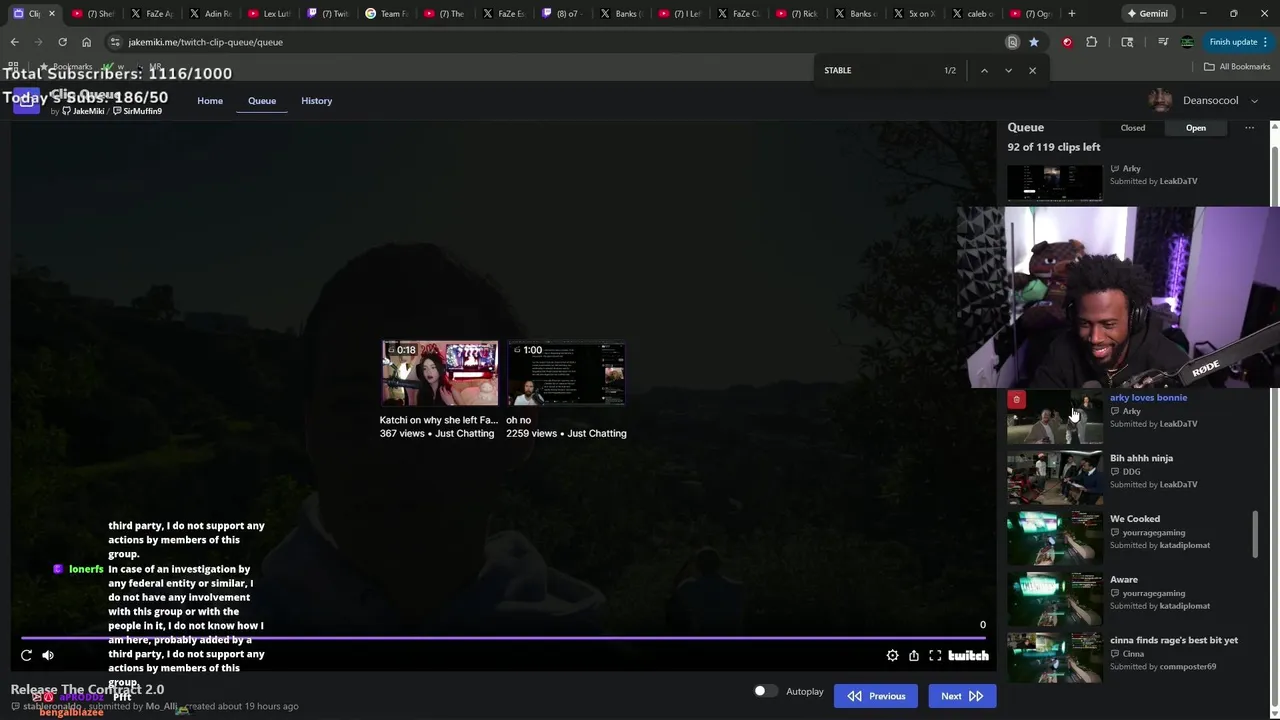Play suggested clip 'oh no'
Image resolution: width=1280 pixels, height=720 pixels.
(566, 373)
